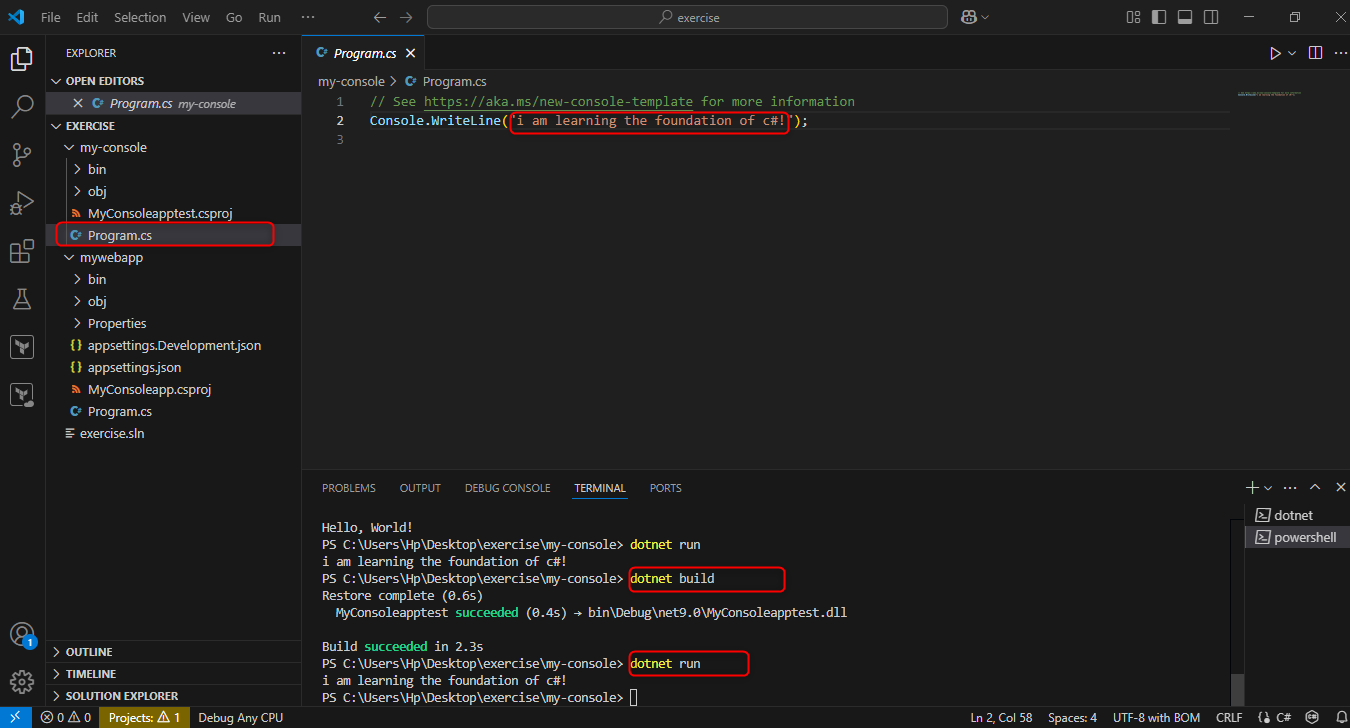Open terminal panel ellipsis actions
This screenshot has width=1350, height=728.
1291,488
